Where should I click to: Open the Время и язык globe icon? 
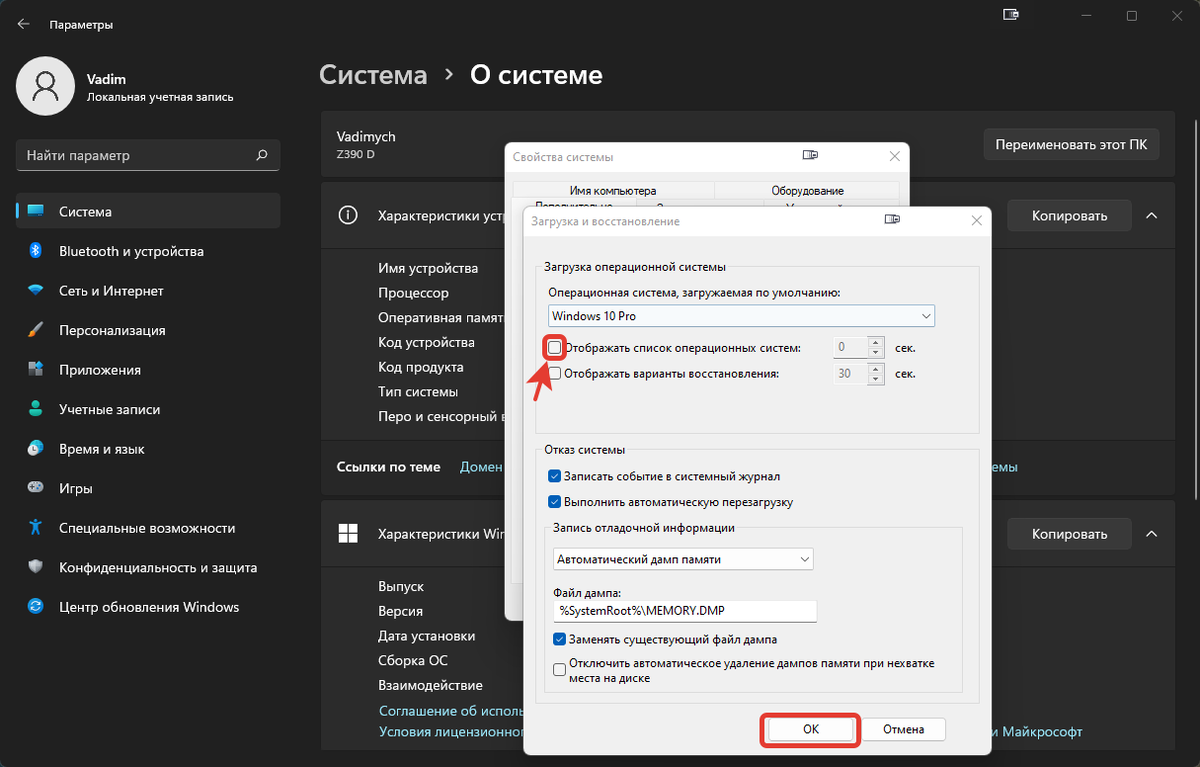[x=36, y=449]
